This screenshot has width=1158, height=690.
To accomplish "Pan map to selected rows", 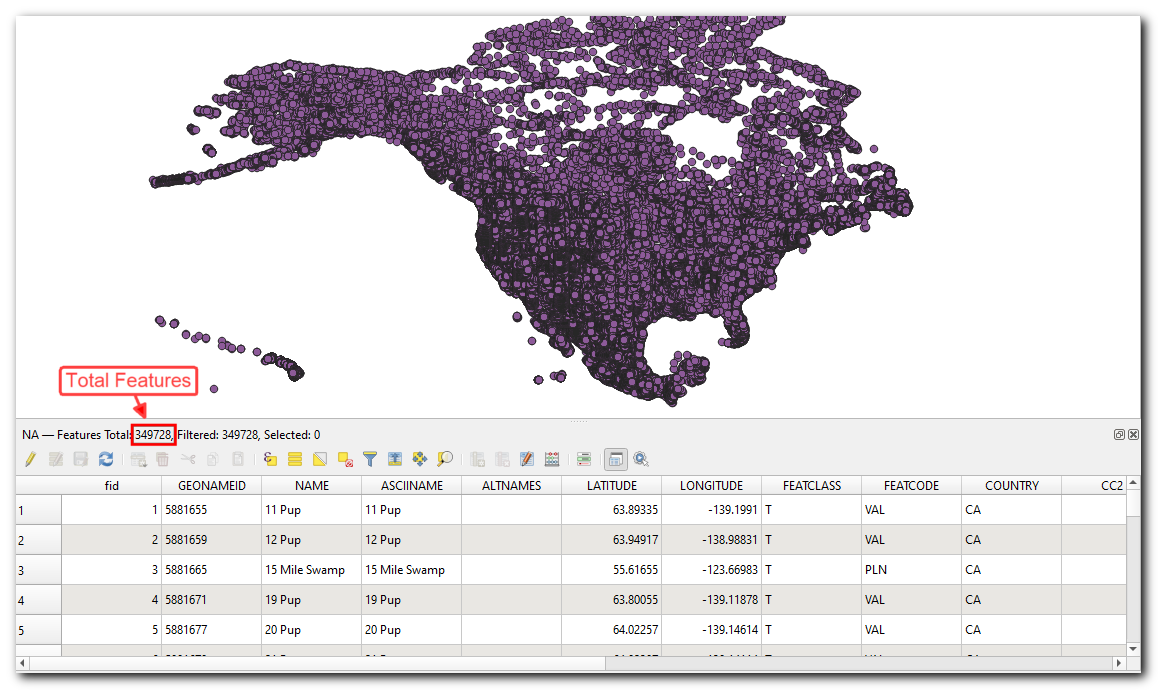I will point(420,460).
